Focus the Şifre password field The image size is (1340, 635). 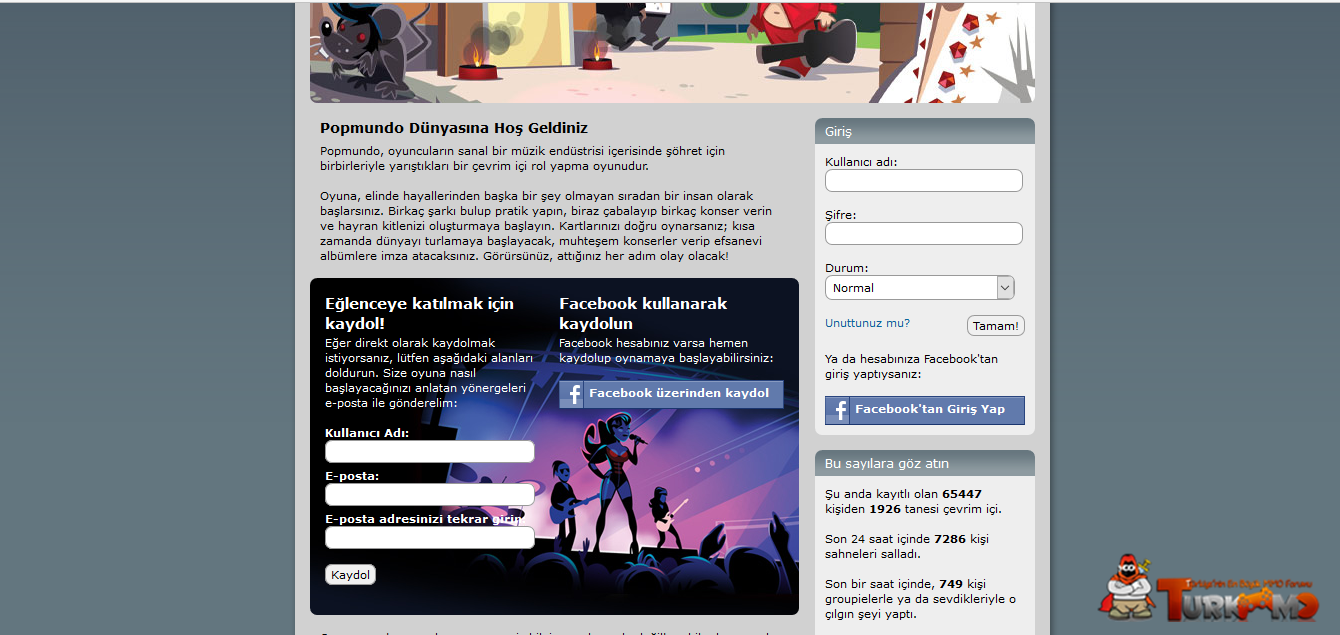[x=924, y=234]
